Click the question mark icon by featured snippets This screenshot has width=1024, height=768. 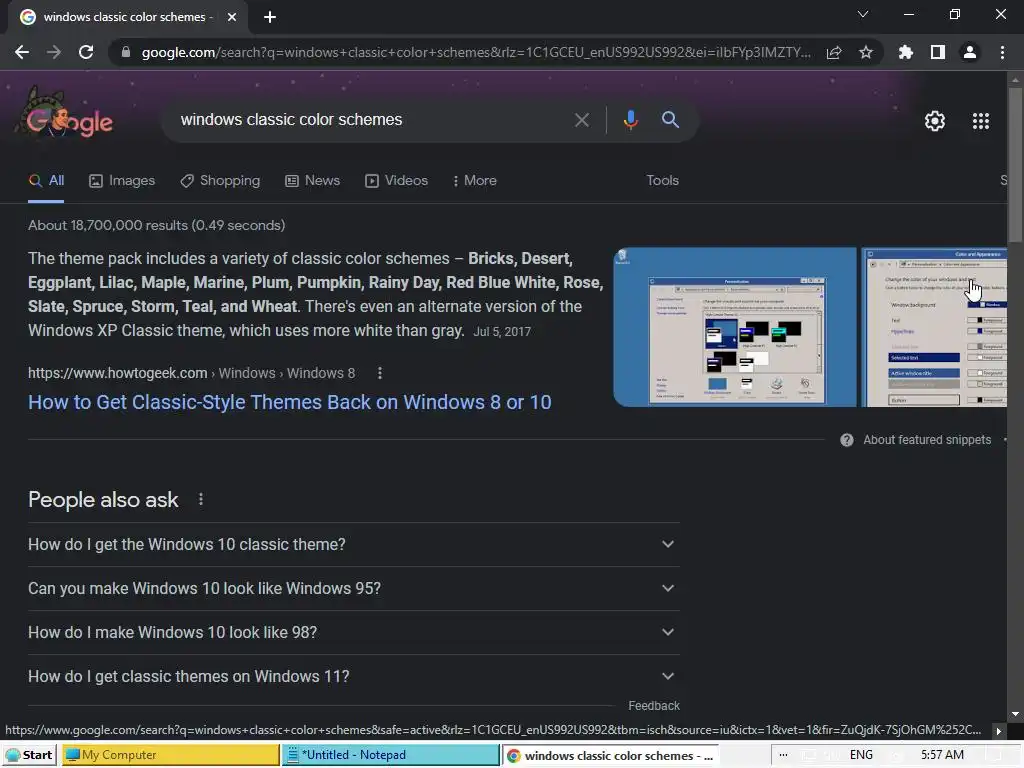click(846, 440)
